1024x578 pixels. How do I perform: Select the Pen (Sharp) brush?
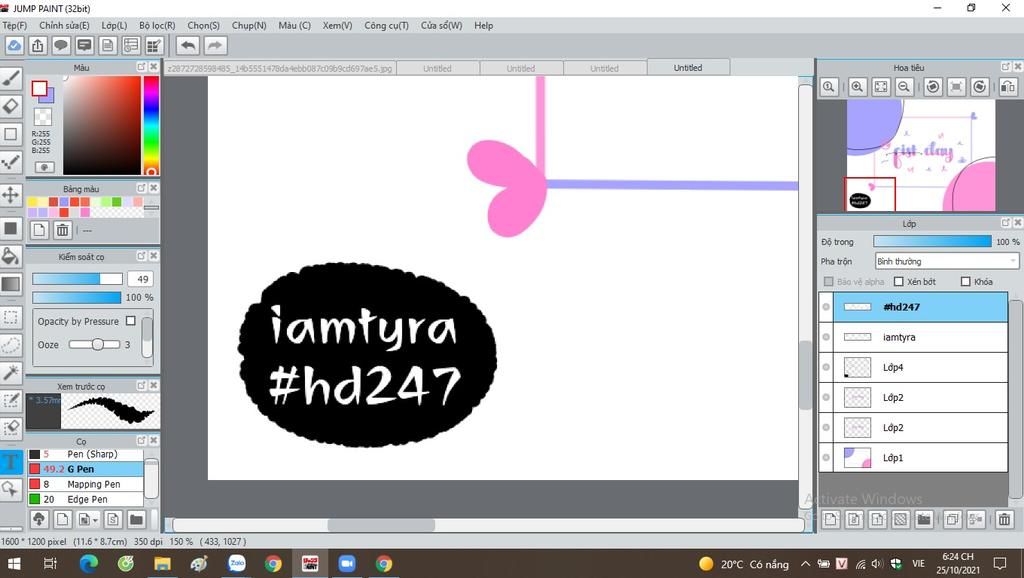point(85,454)
